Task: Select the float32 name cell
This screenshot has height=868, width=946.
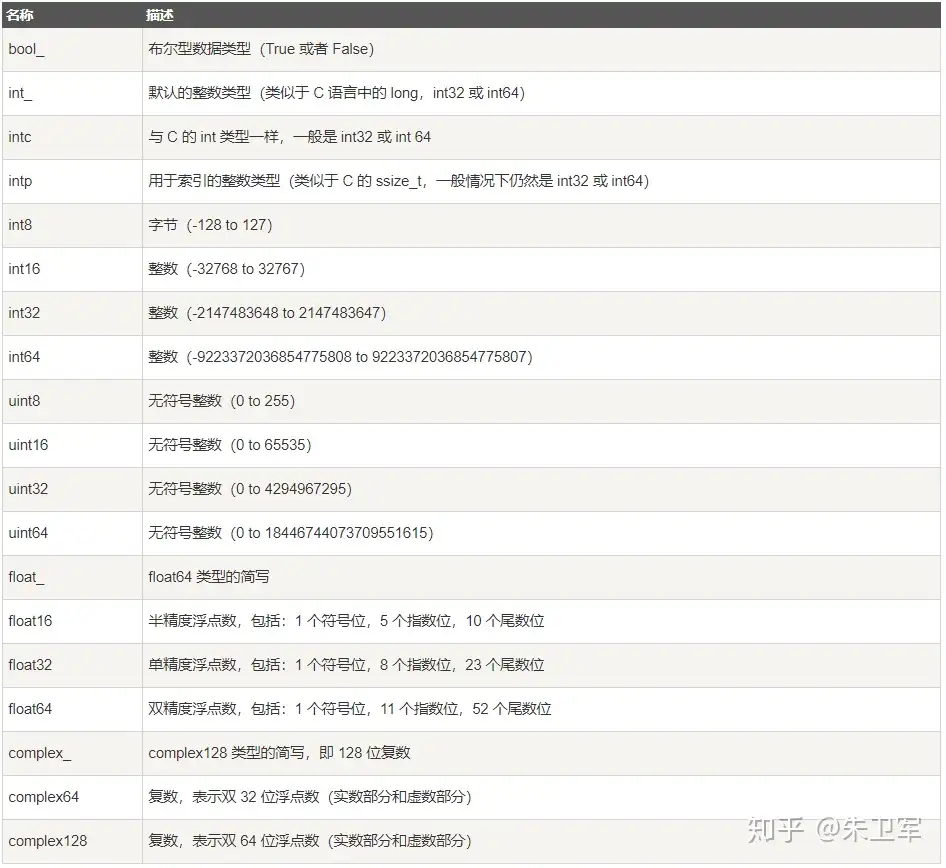Action: (72, 666)
